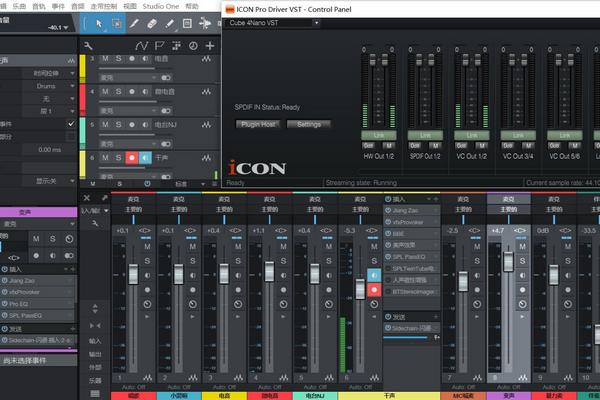Screen dimensions: 600x400
Task: Select the Paint pencil tool
Action: point(169,24)
